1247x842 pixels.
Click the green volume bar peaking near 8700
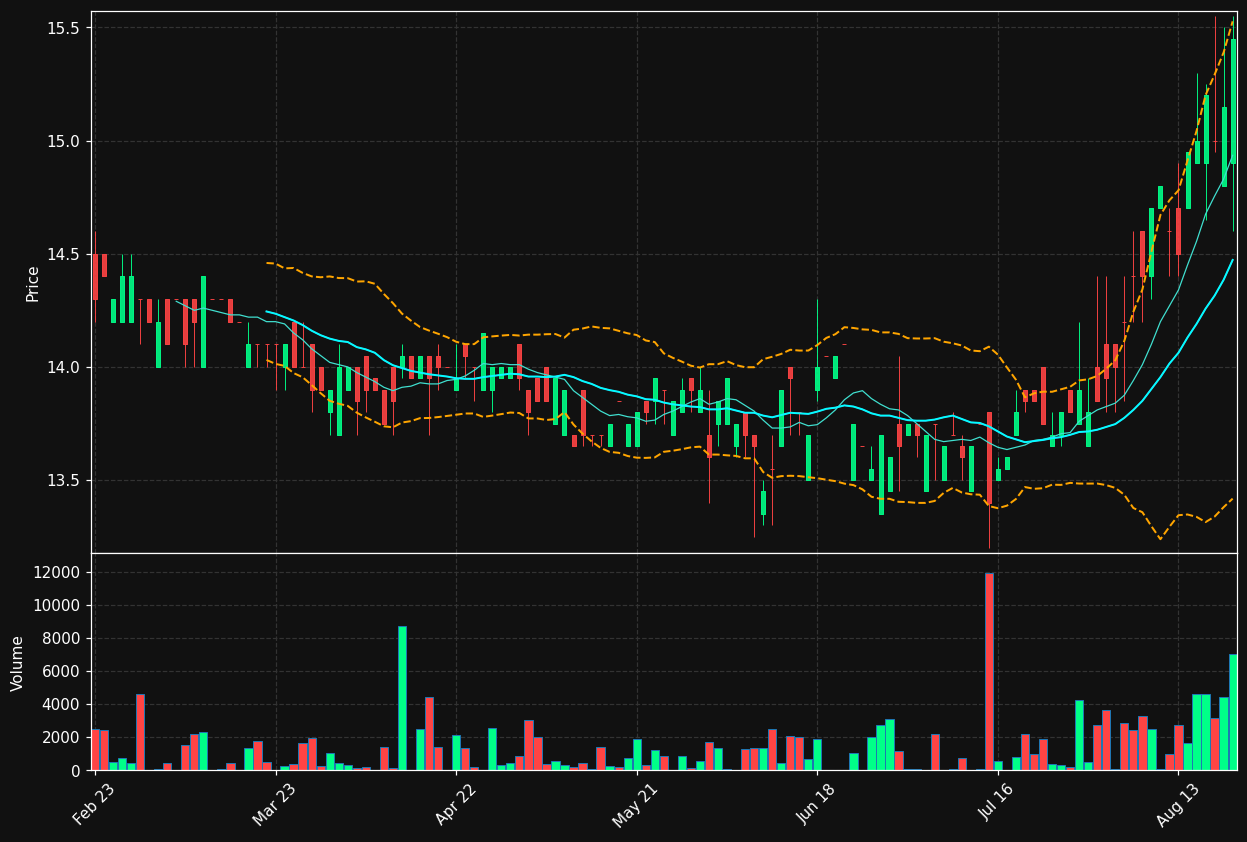coord(402,698)
